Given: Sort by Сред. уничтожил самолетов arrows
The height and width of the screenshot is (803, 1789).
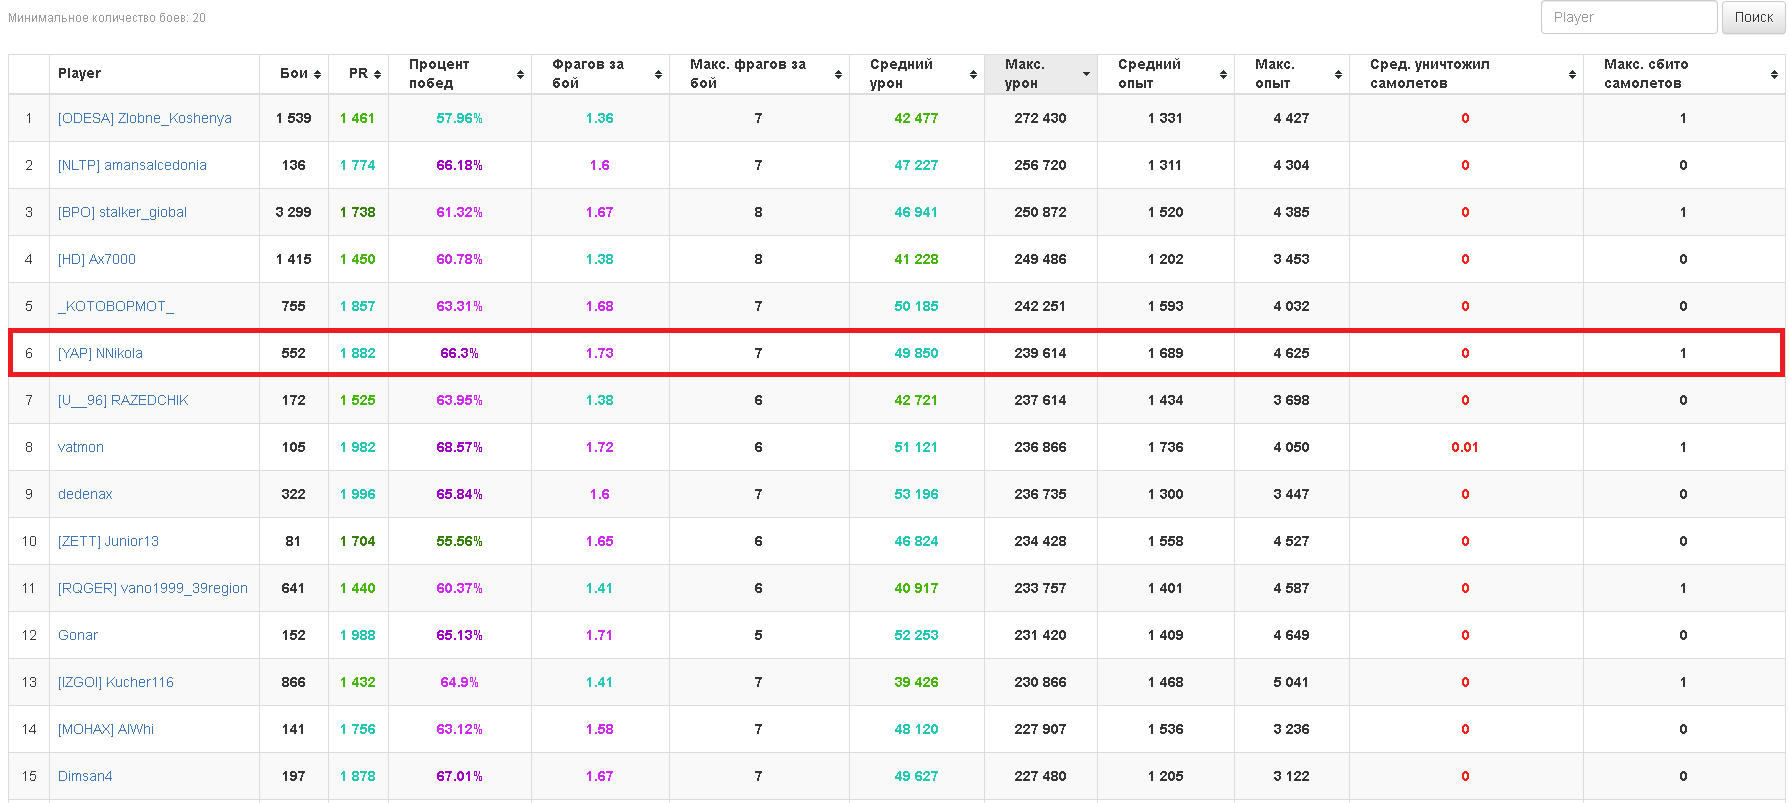Looking at the screenshot, I should [x=1572, y=74].
